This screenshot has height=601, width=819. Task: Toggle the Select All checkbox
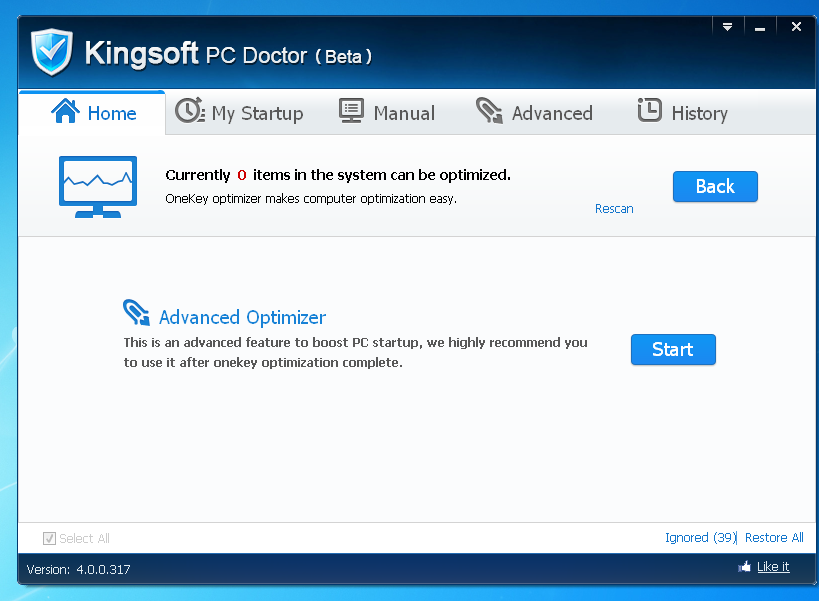click(49, 538)
